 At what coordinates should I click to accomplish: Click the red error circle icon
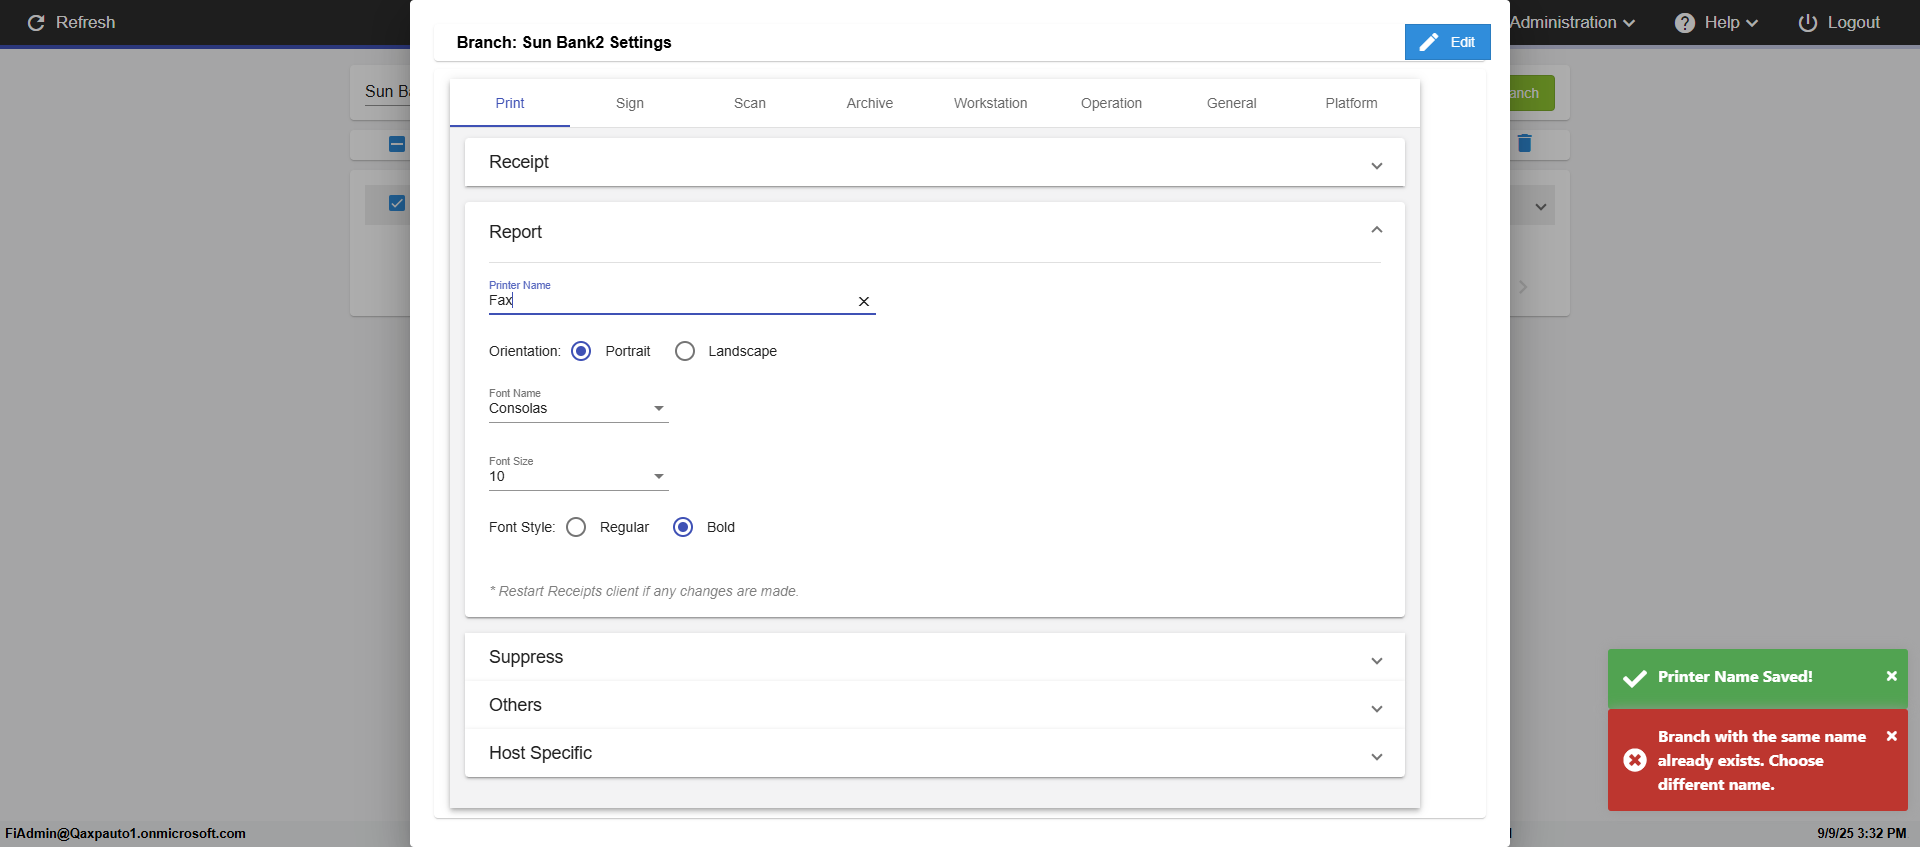pyautogui.click(x=1635, y=760)
